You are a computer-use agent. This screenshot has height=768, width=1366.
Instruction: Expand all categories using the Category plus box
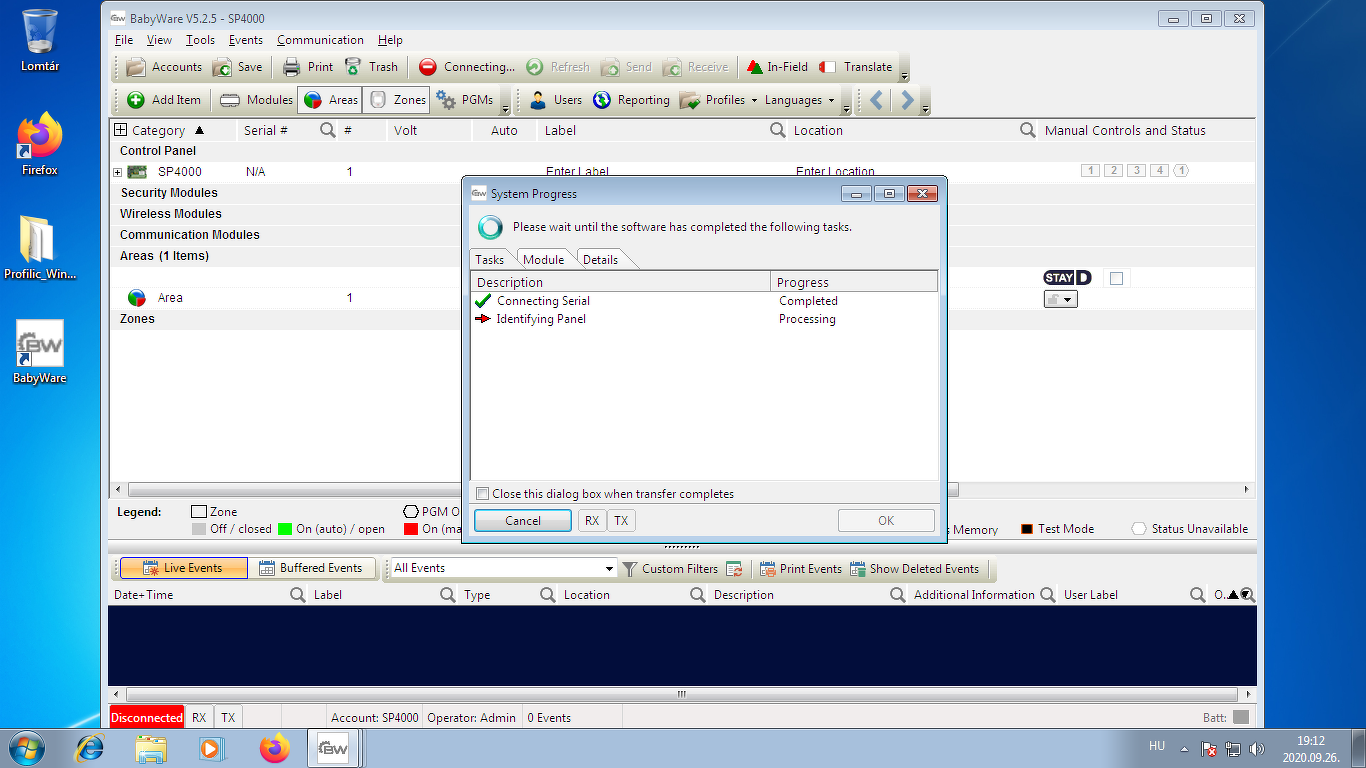point(121,130)
